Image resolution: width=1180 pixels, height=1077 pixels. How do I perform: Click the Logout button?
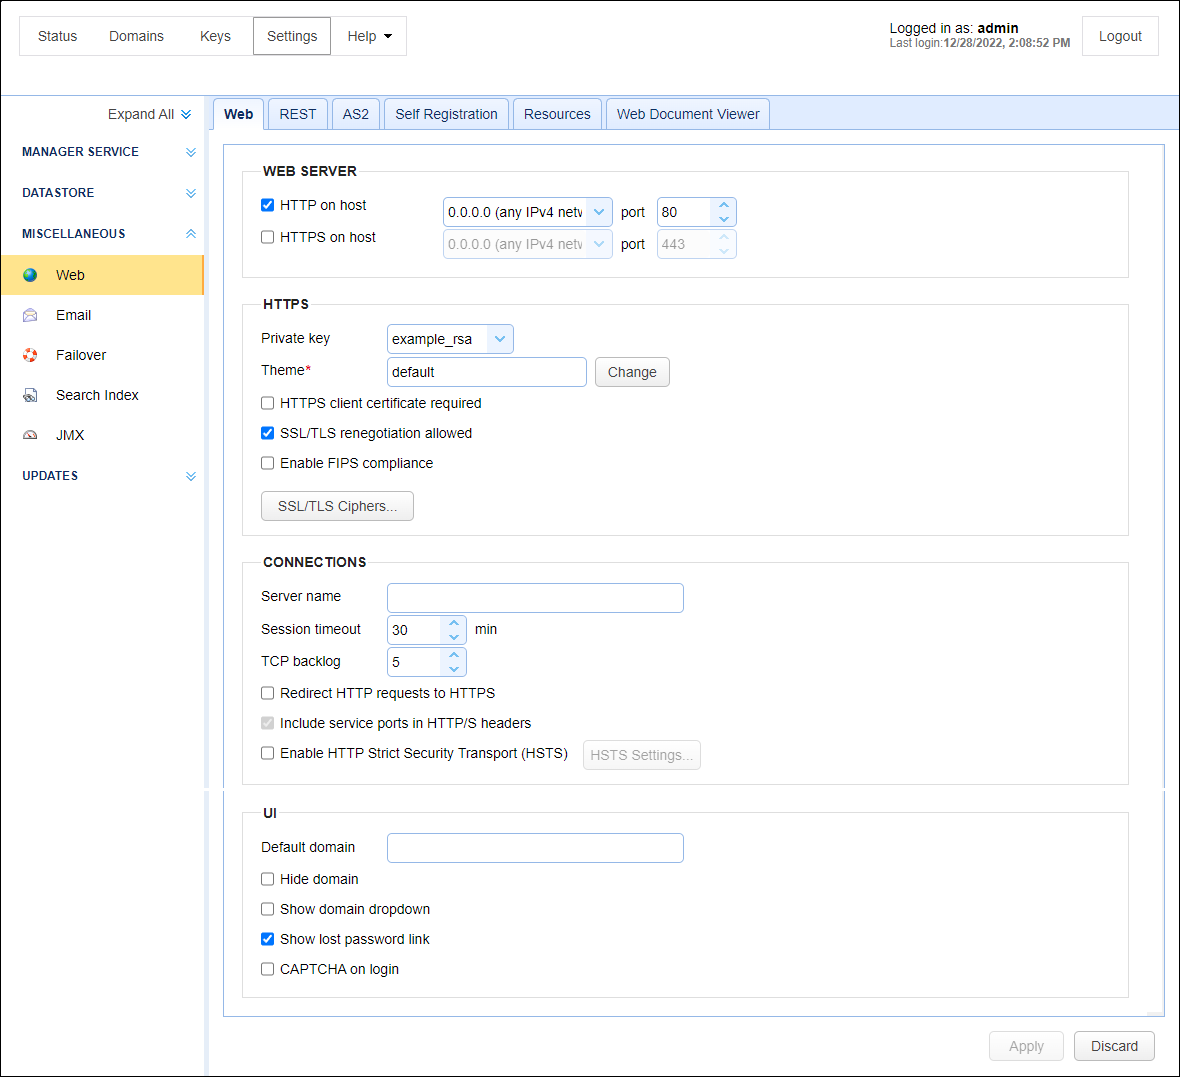pos(1120,36)
